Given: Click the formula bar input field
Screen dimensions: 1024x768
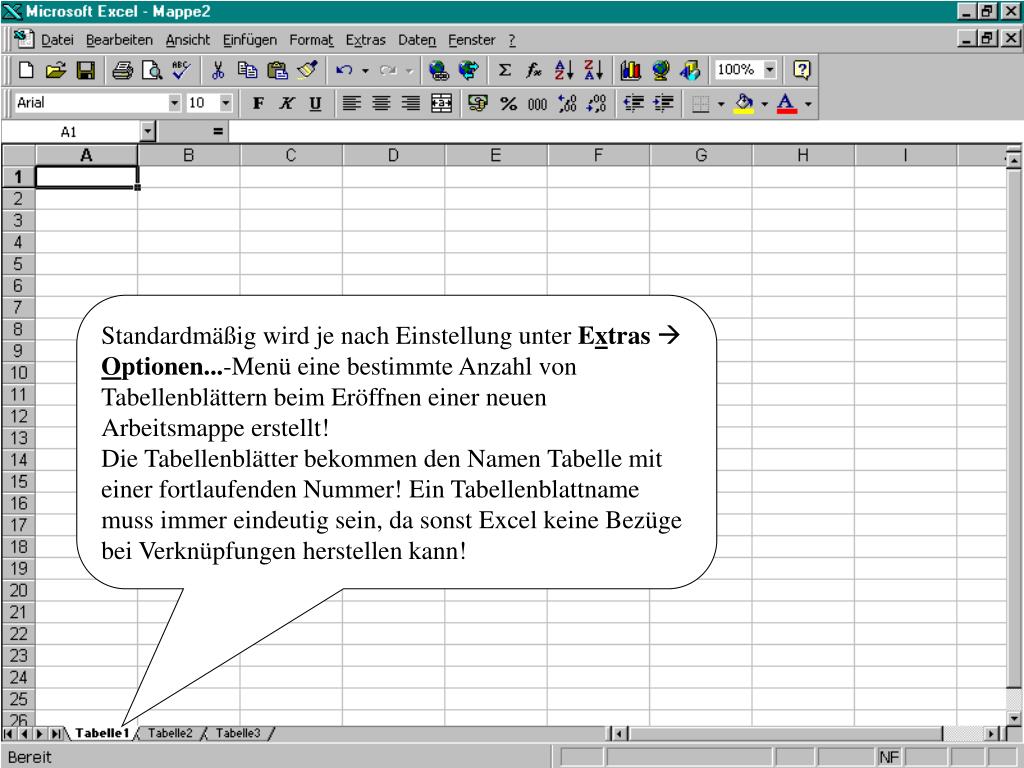Looking at the screenshot, I should [x=624, y=132].
